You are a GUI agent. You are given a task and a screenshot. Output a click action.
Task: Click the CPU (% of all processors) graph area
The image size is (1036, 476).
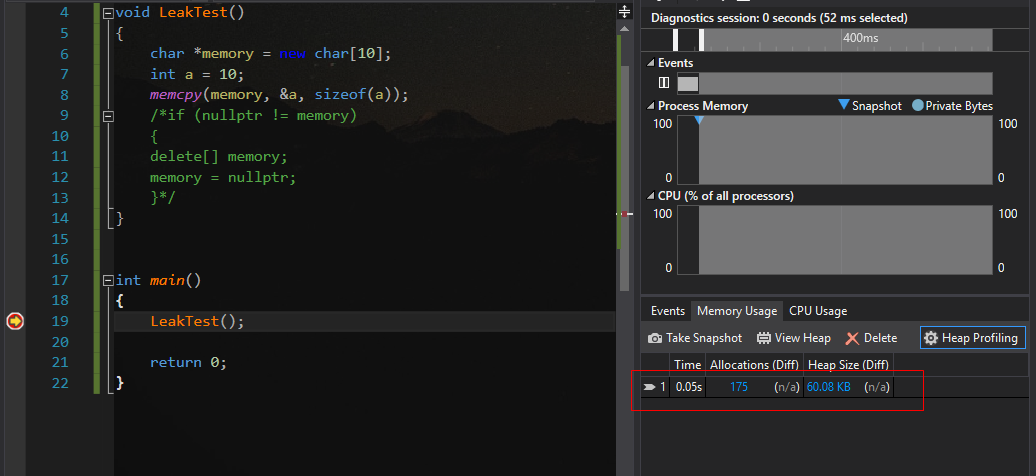[x=834, y=239]
